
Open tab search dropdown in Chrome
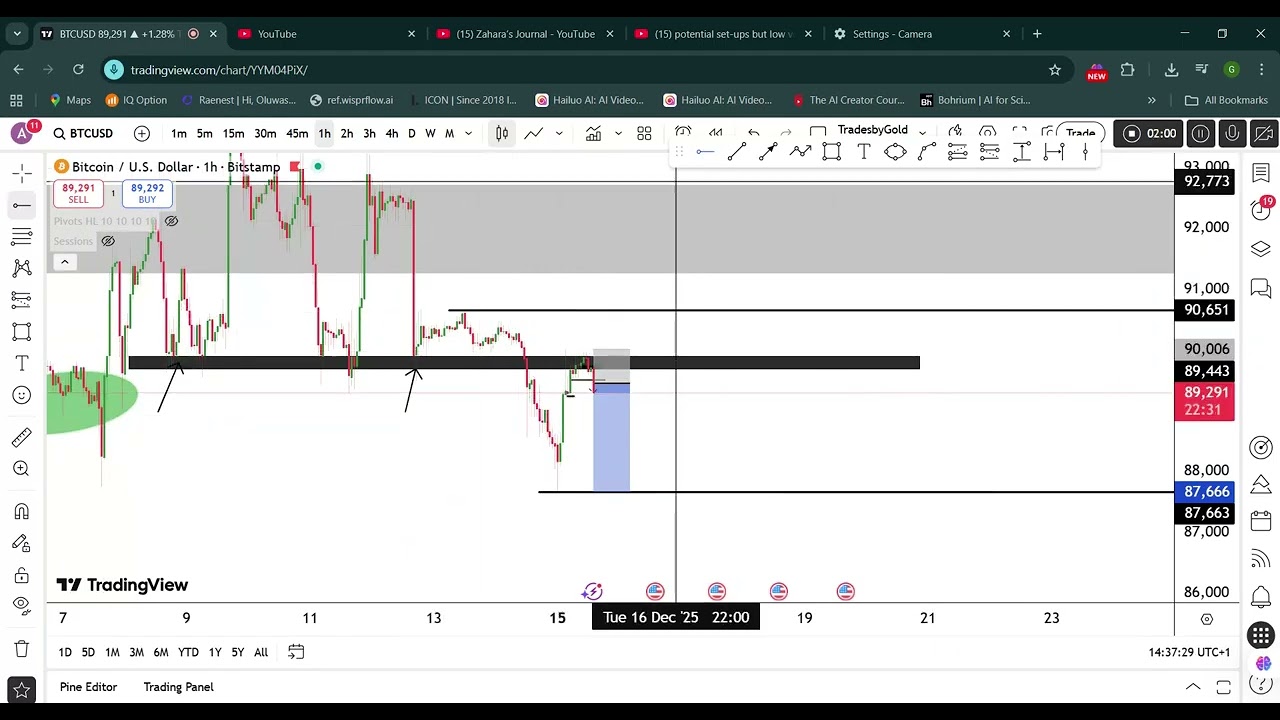click(17, 34)
